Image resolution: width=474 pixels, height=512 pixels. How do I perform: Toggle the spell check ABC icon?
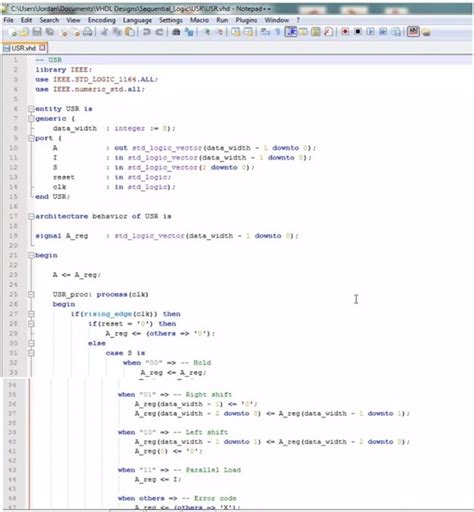pos(413,32)
